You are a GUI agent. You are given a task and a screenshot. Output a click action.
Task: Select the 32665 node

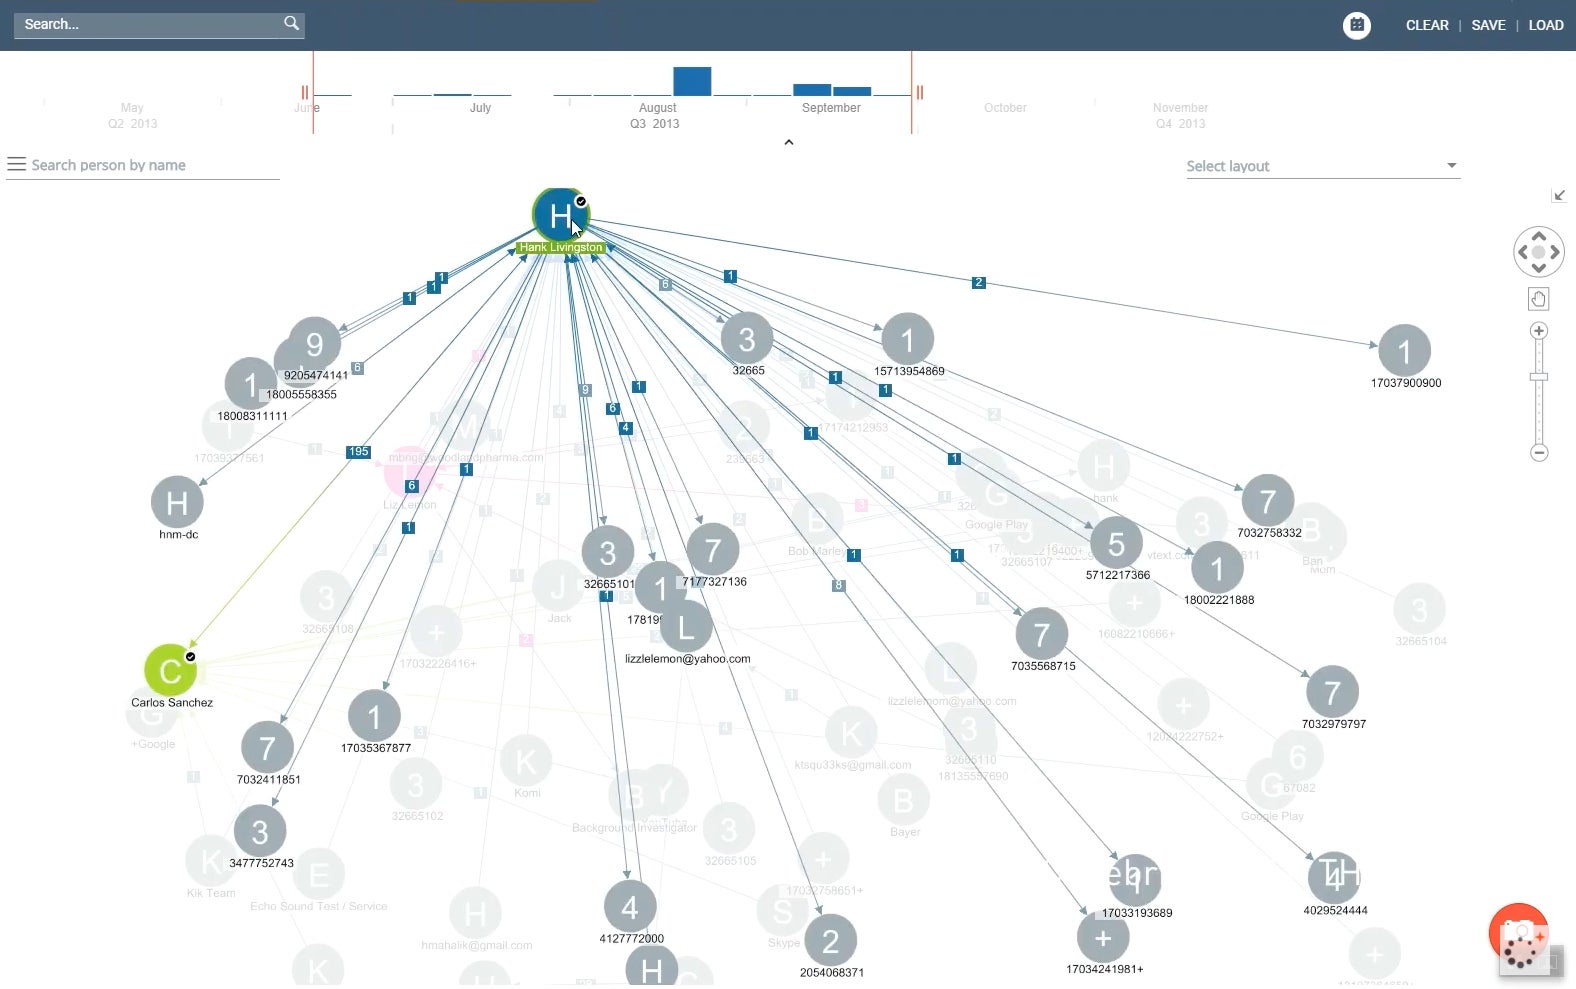(x=747, y=339)
